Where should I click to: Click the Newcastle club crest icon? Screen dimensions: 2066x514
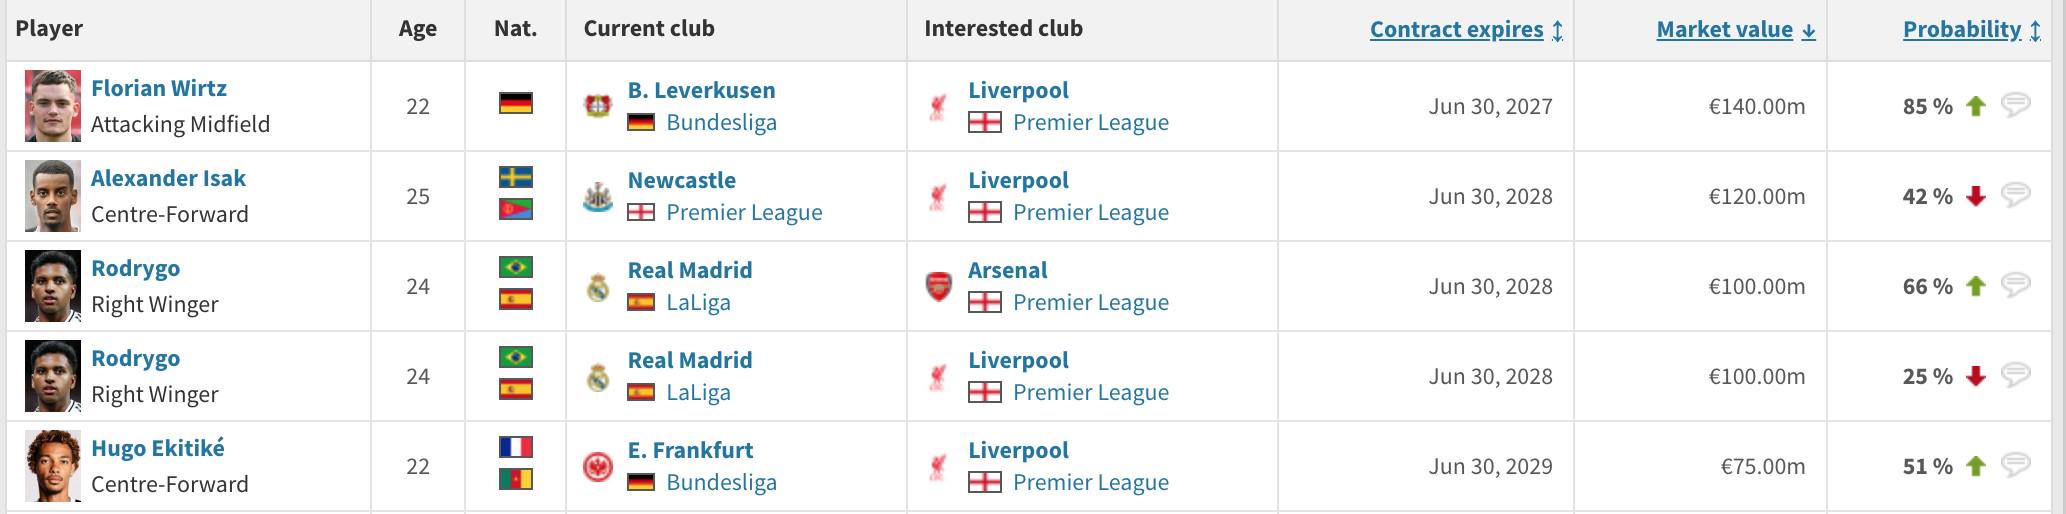pos(598,196)
